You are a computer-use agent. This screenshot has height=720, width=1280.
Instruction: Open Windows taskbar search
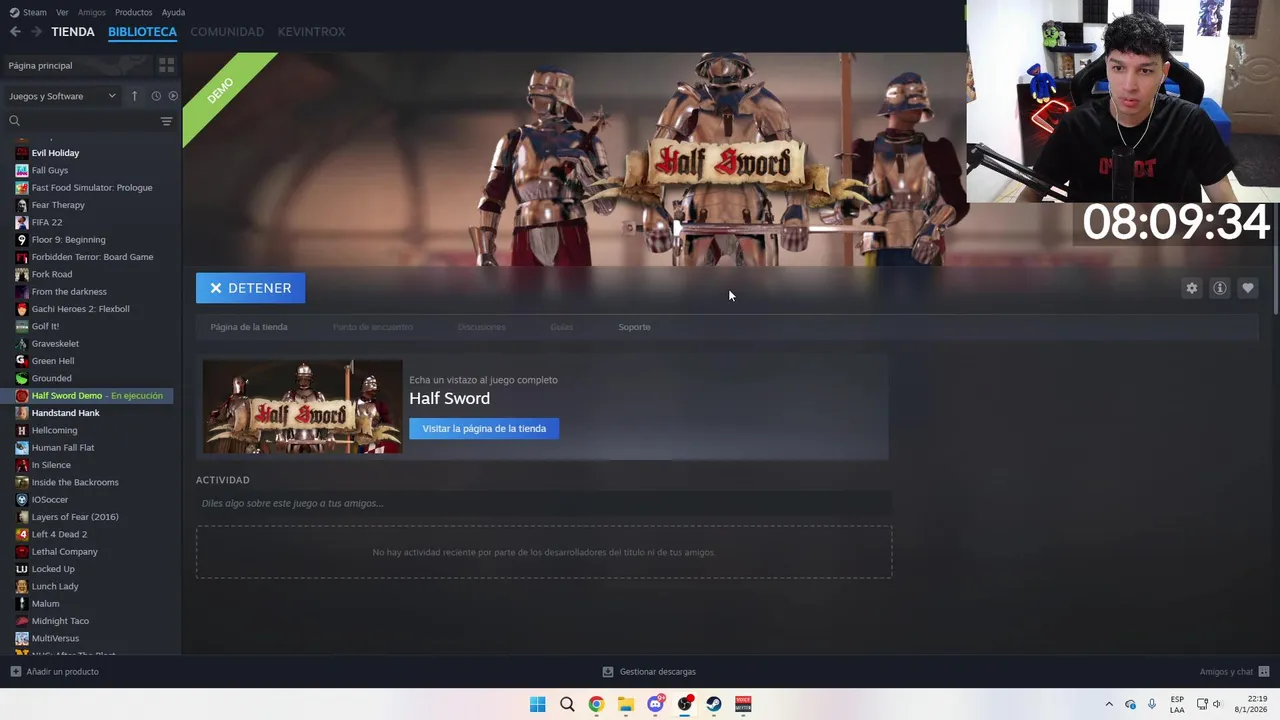click(567, 704)
